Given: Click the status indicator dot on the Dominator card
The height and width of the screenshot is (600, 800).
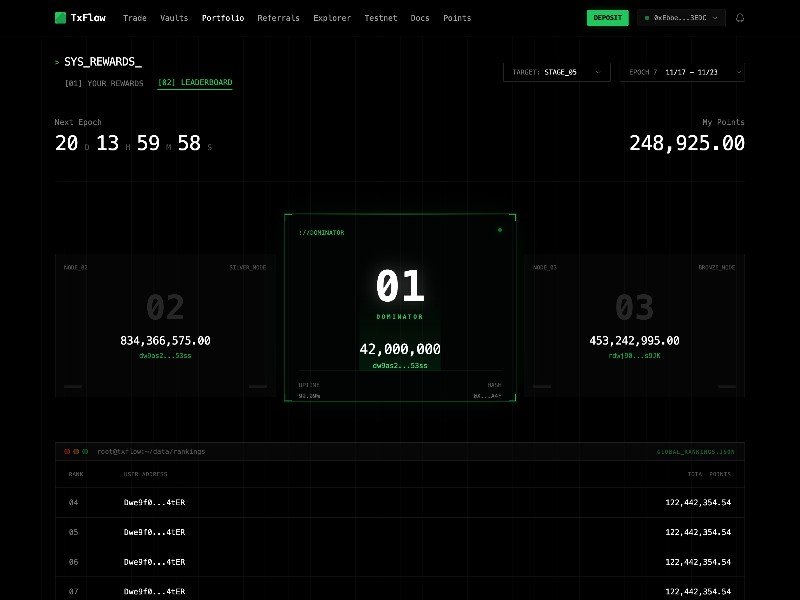Looking at the screenshot, I should (x=499, y=230).
